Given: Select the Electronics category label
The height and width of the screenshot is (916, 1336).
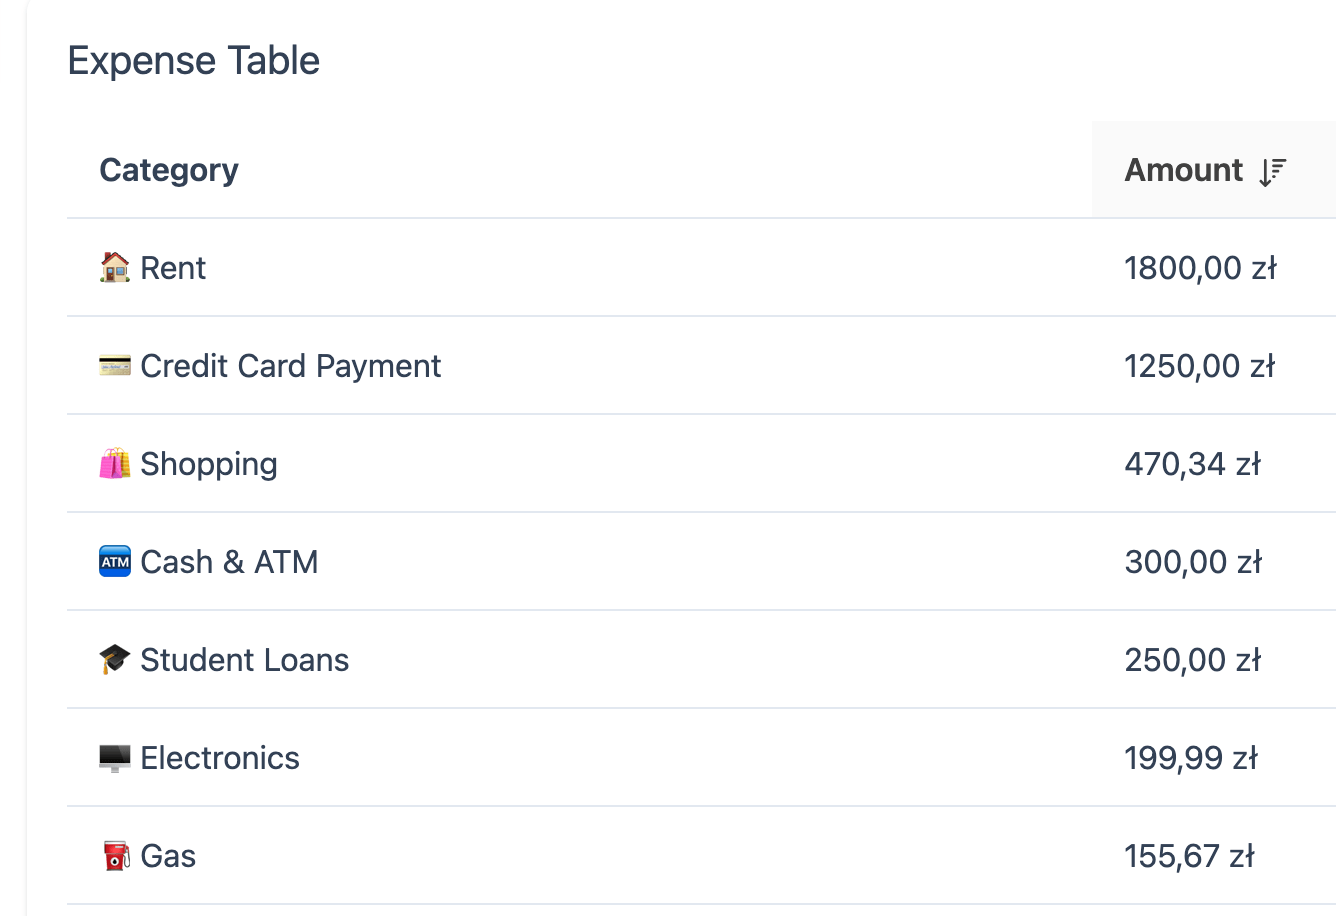Looking at the screenshot, I should tap(220, 758).
